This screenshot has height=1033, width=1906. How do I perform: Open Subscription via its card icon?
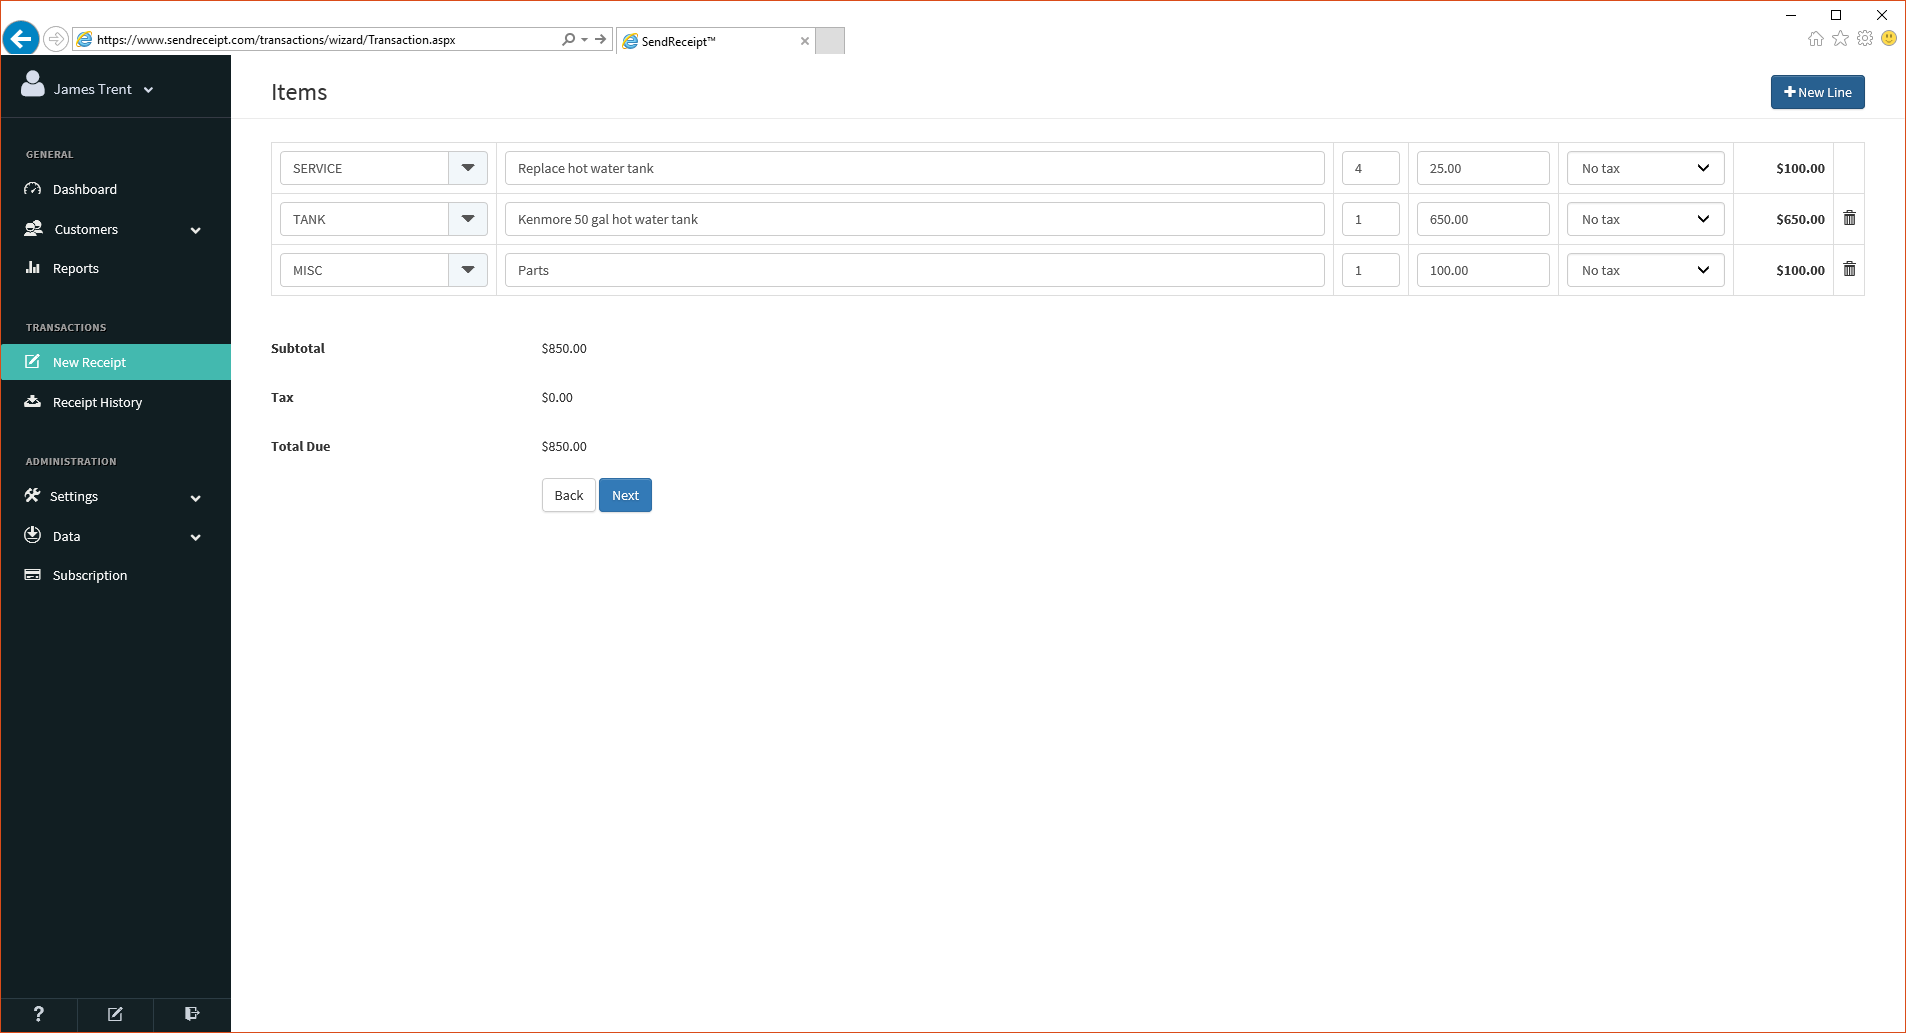coord(33,574)
